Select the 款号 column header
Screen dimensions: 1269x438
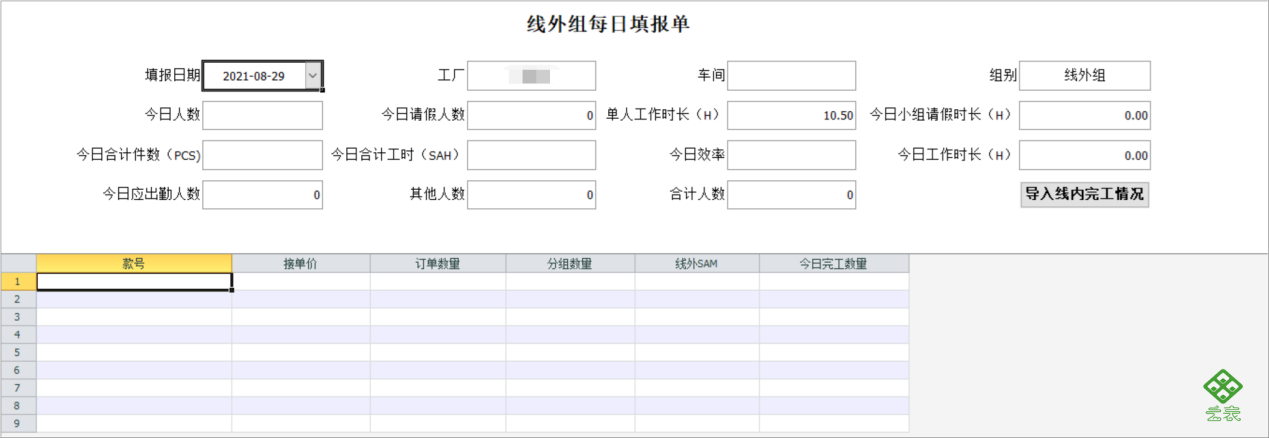(134, 264)
